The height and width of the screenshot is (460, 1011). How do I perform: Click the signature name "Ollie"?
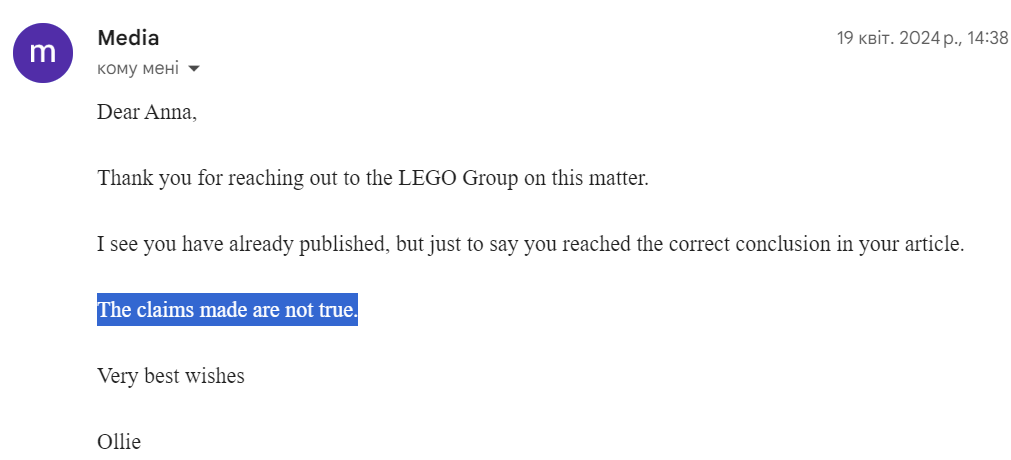click(119, 442)
